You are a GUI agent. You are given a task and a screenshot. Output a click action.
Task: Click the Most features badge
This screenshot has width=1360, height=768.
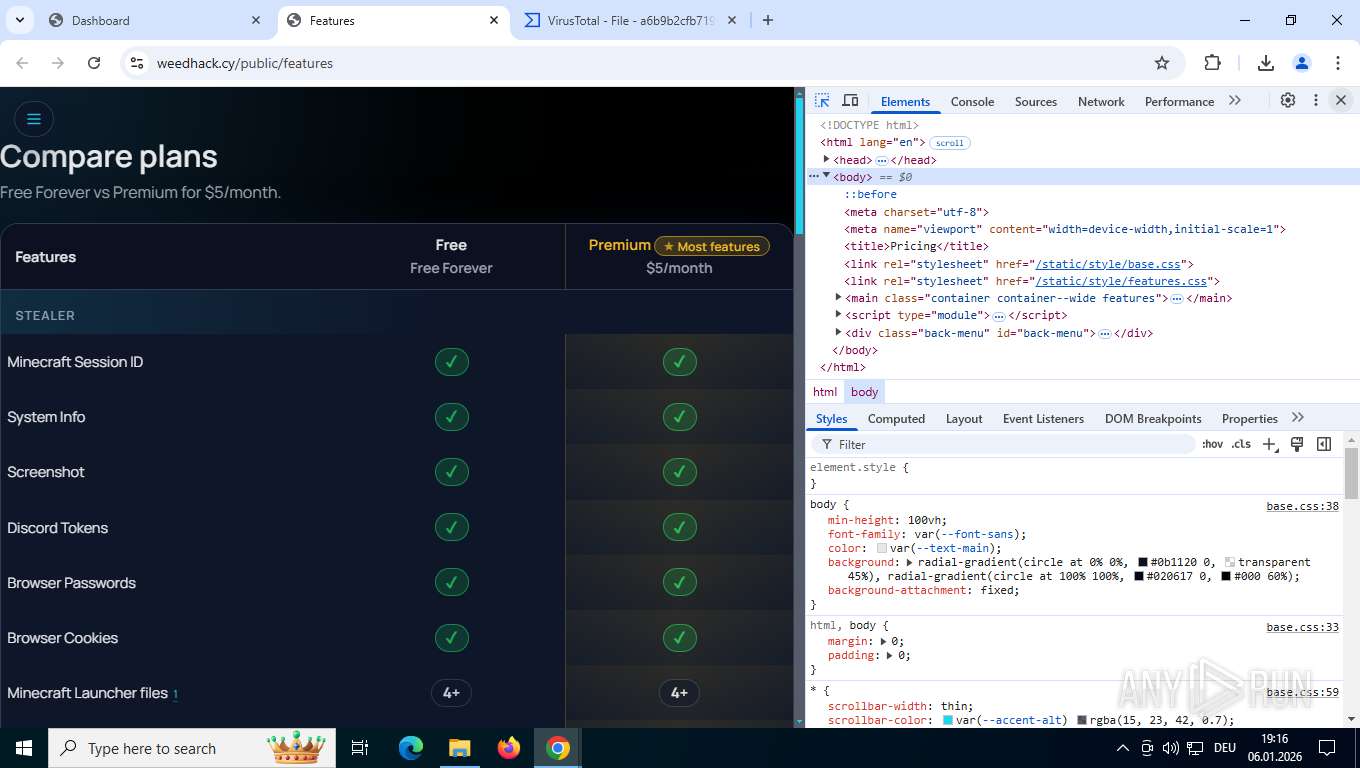[x=712, y=246]
